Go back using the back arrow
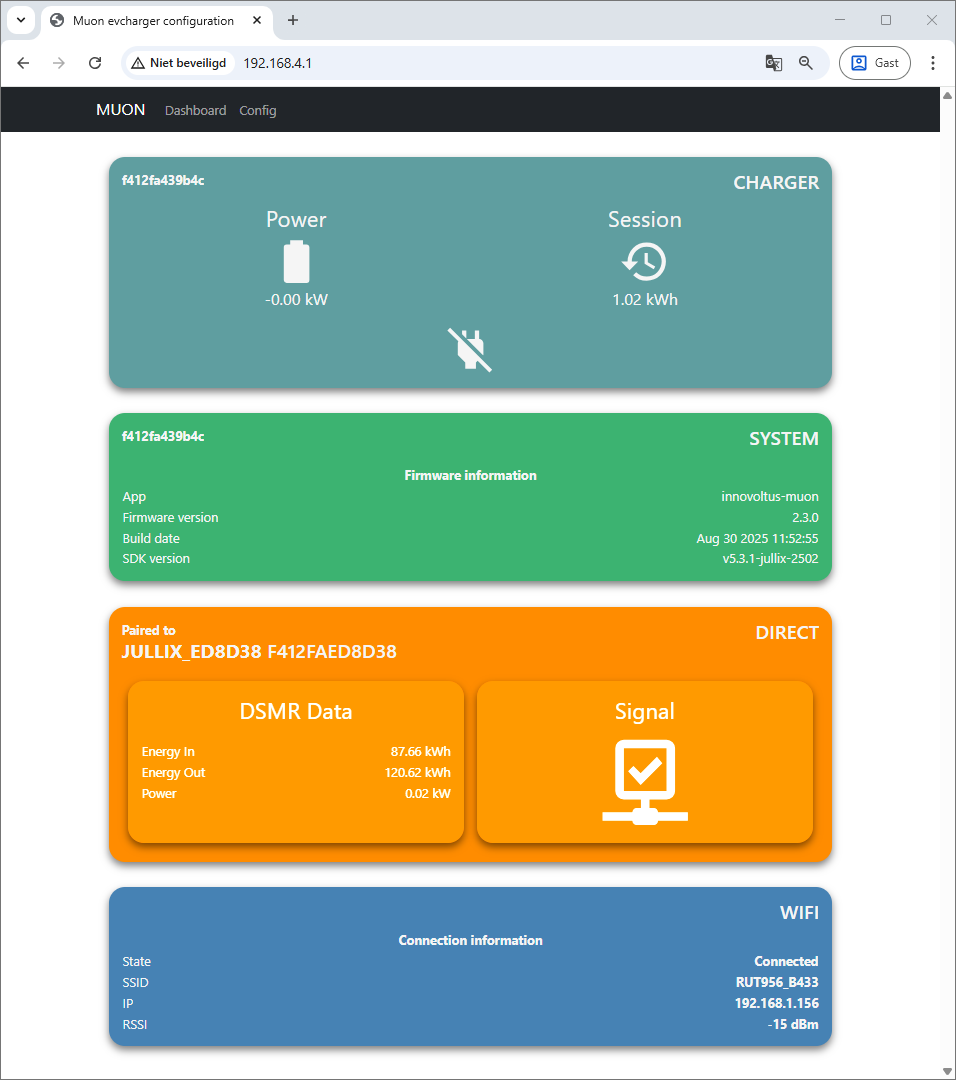The image size is (956, 1080). click(x=23, y=63)
